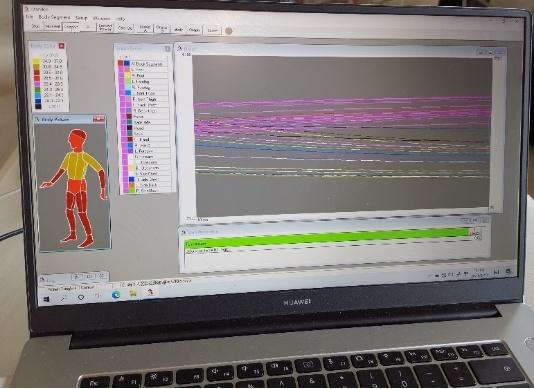The width and height of the screenshot is (534, 389).
Task: Select All Body Segments row in list
Action: coord(149,64)
